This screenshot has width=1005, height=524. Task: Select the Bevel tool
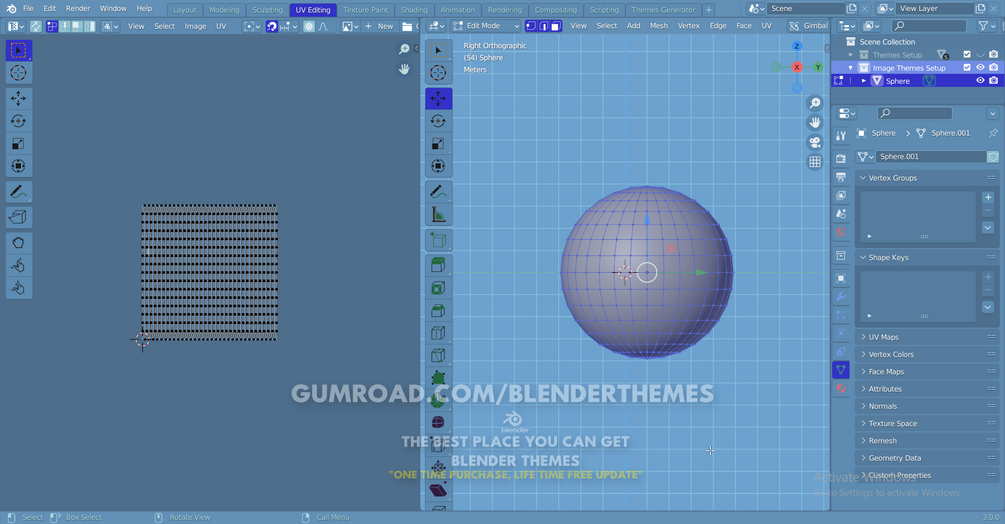(x=438, y=311)
